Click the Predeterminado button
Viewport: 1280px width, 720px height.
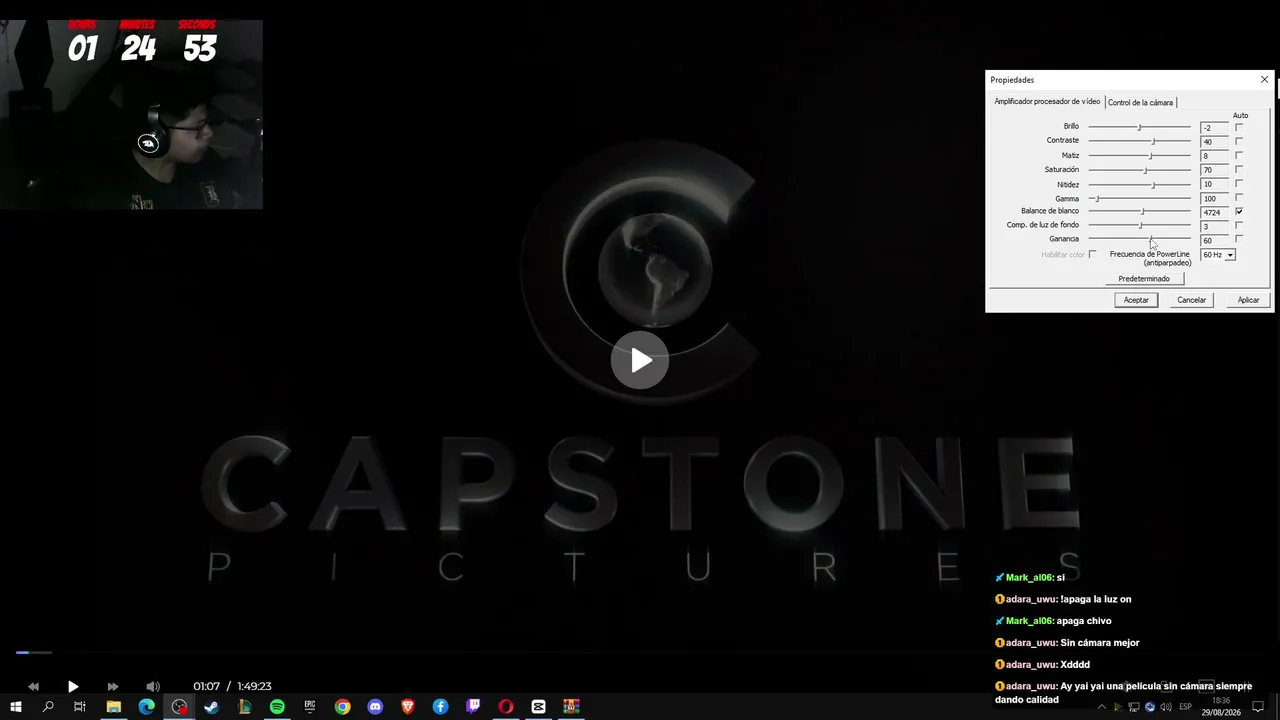click(x=1144, y=279)
